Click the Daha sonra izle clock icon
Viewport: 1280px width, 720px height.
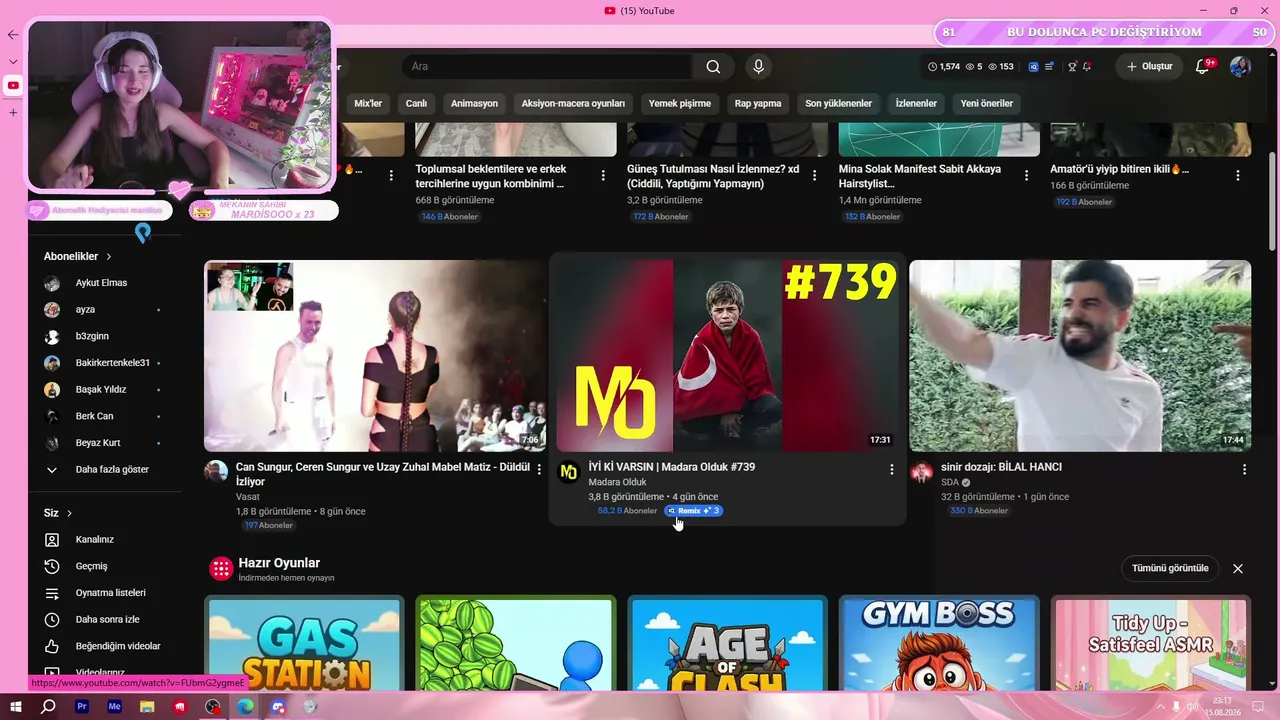click(52, 619)
